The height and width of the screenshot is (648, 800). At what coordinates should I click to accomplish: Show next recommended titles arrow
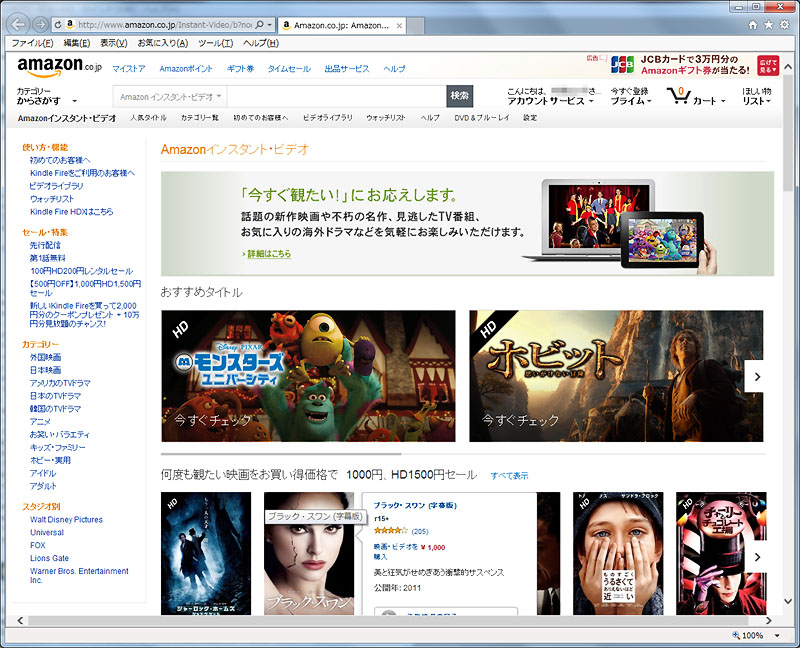[x=757, y=377]
